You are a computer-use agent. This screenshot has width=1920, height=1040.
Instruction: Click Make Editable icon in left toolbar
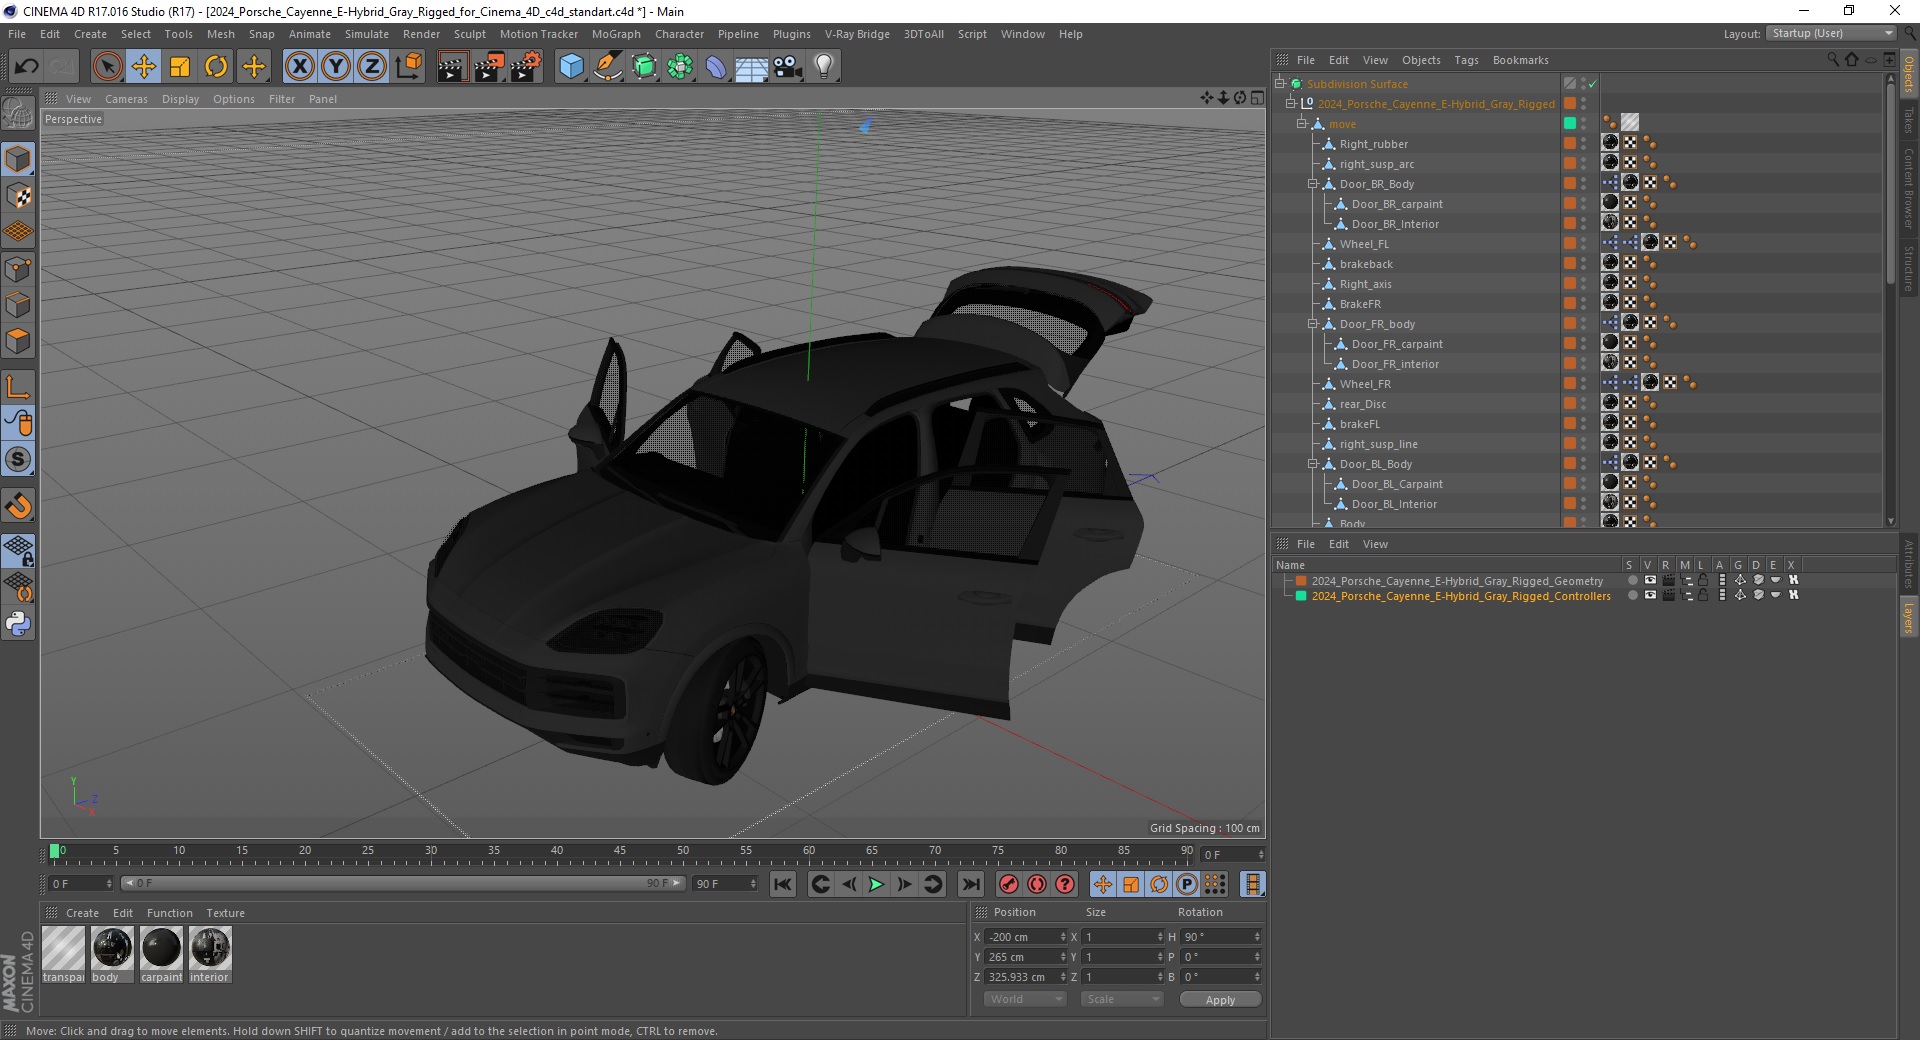coord(18,114)
